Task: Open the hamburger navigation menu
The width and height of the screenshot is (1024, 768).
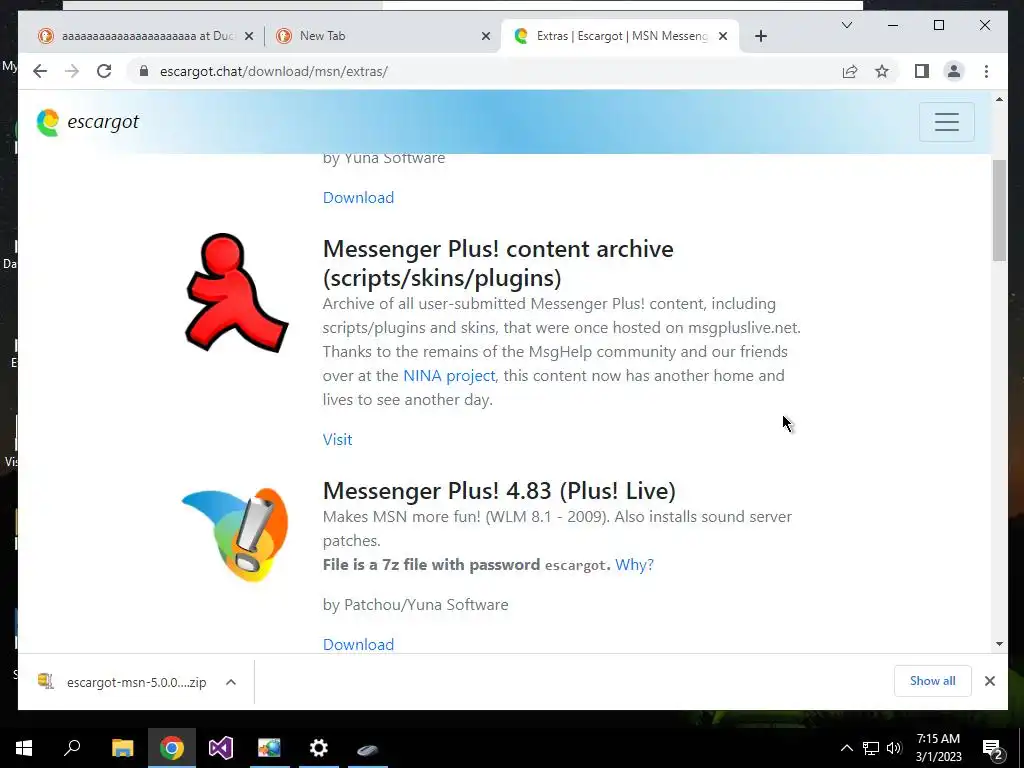Action: 946,122
